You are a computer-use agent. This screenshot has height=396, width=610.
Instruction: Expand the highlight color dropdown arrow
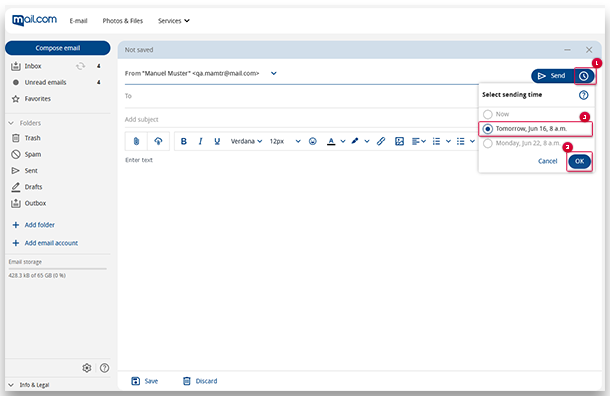[367, 141]
